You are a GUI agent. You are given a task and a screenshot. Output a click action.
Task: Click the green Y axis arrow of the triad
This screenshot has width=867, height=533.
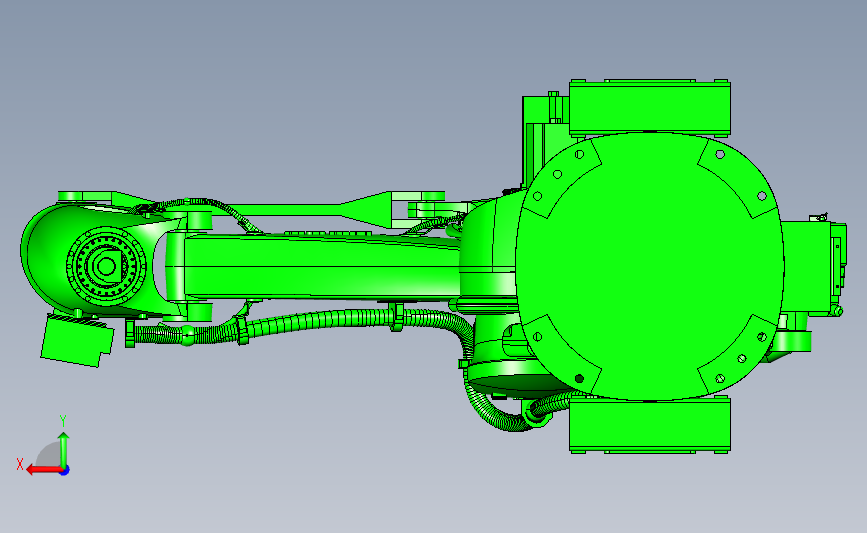pyautogui.click(x=64, y=450)
